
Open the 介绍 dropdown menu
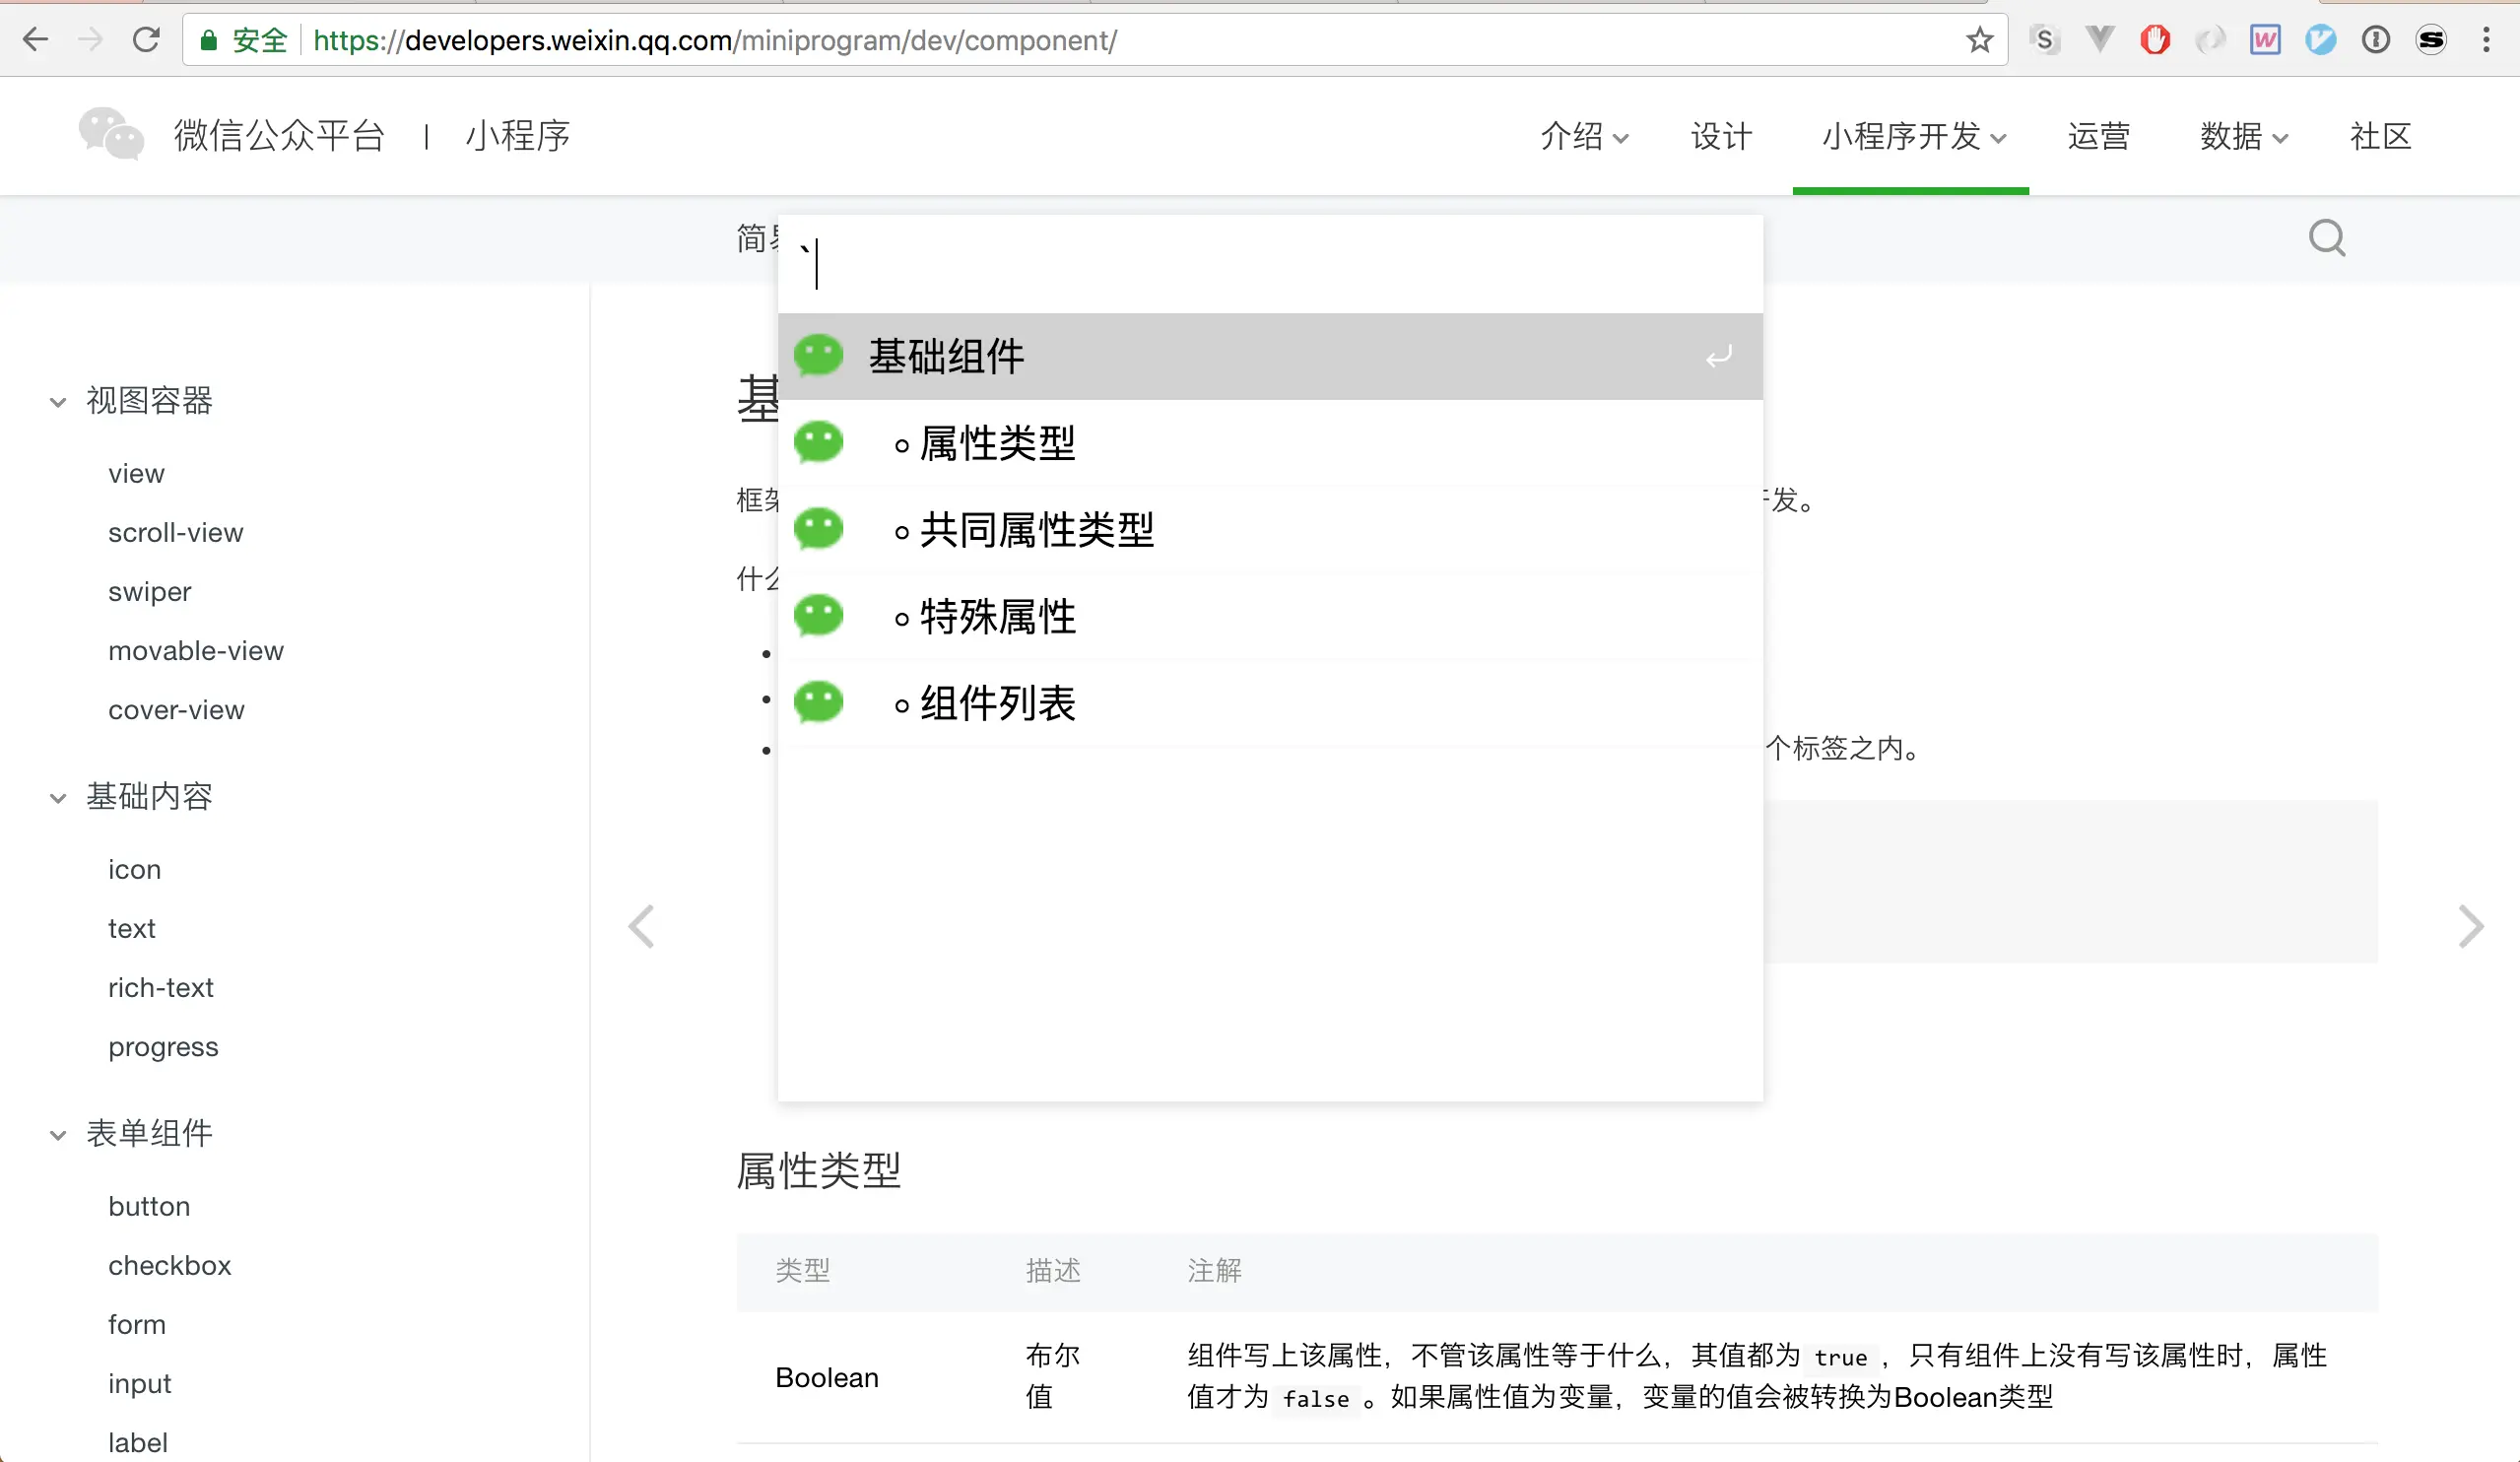click(1584, 136)
